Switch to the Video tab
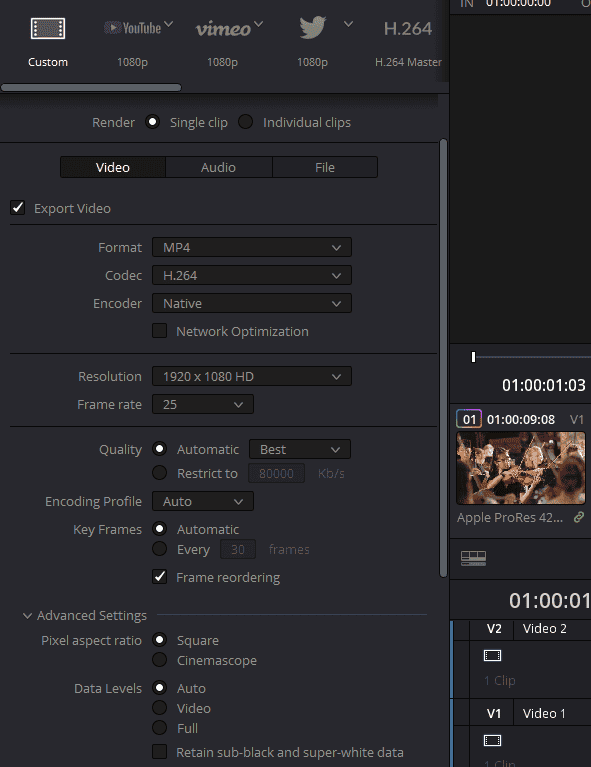 [x=113, y=167]
